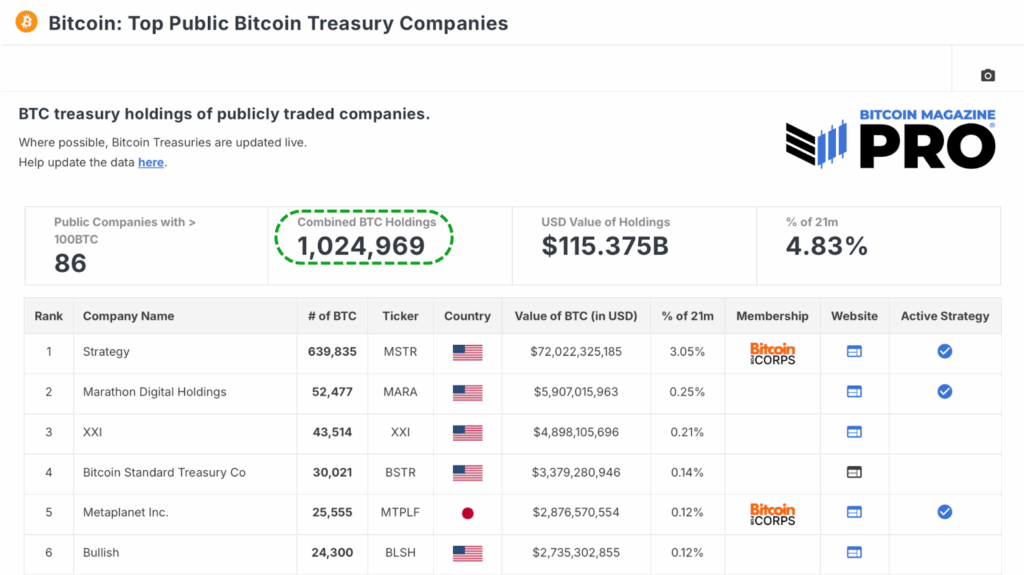Click the camera screenshot icon

[x=988, y=76]
